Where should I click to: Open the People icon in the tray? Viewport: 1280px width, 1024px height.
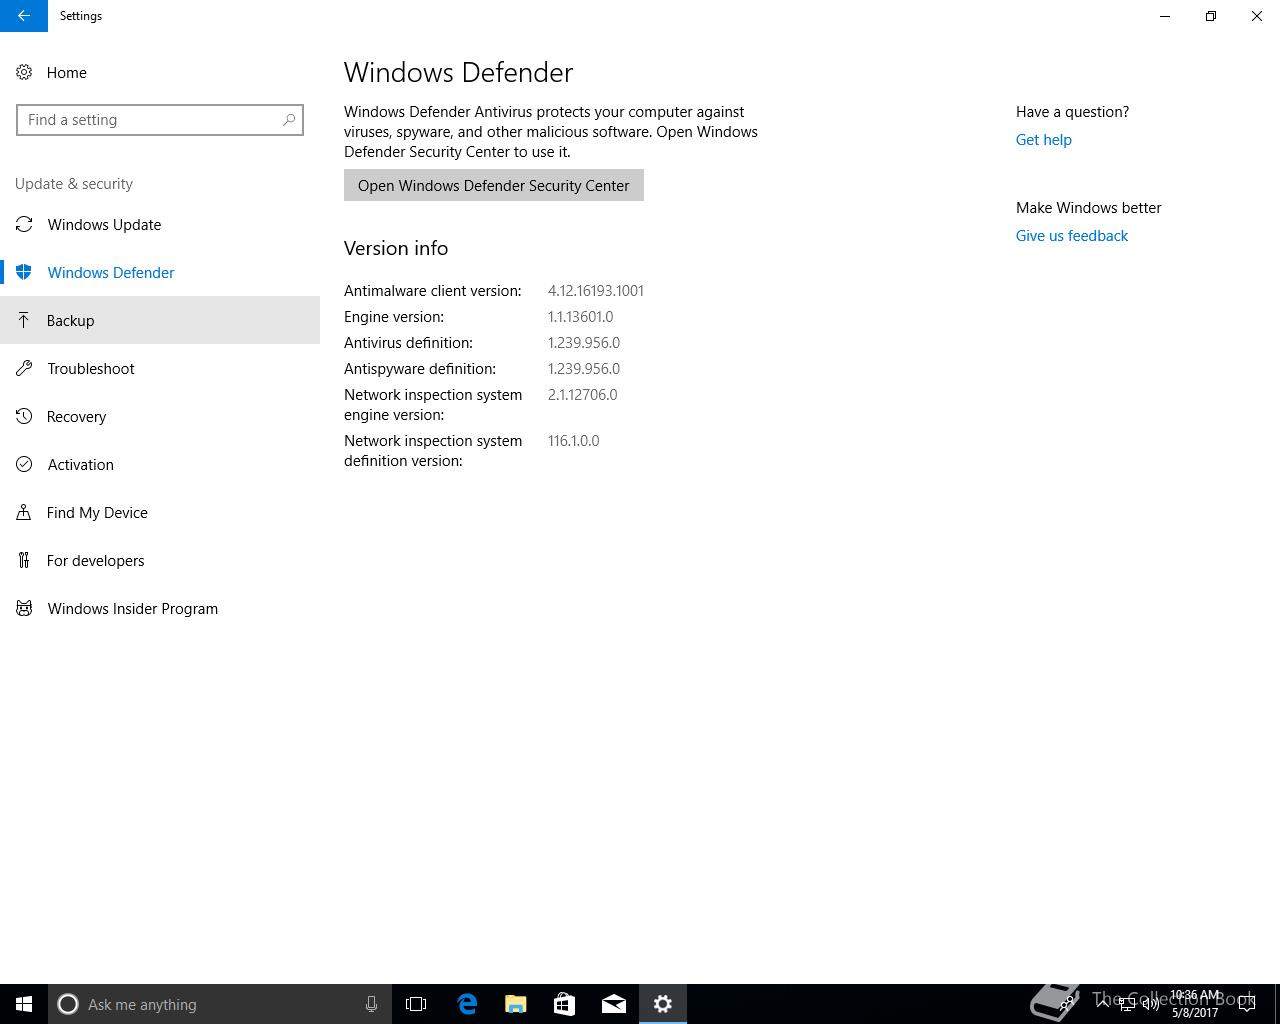click(1068, 1004)
